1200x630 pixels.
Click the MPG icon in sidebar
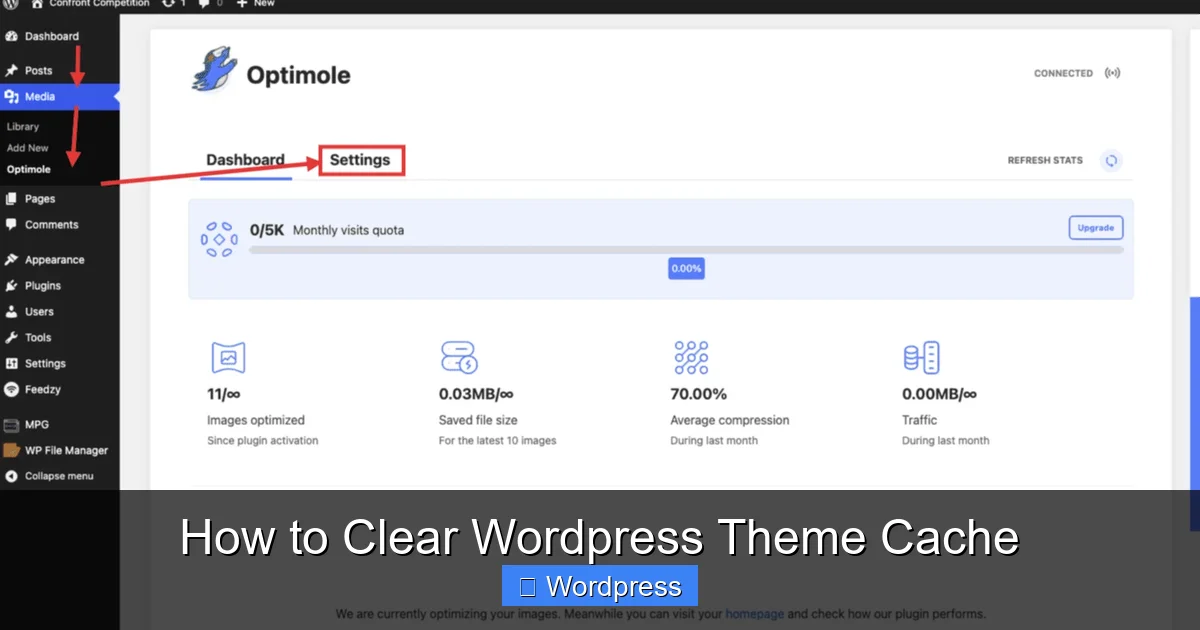11,425
